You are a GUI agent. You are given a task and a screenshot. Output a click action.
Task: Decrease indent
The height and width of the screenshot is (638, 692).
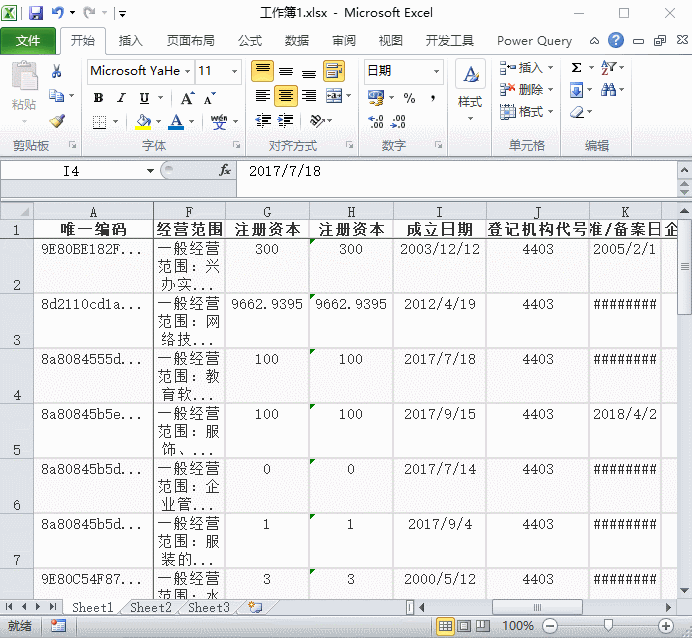(x=263, y=120)
